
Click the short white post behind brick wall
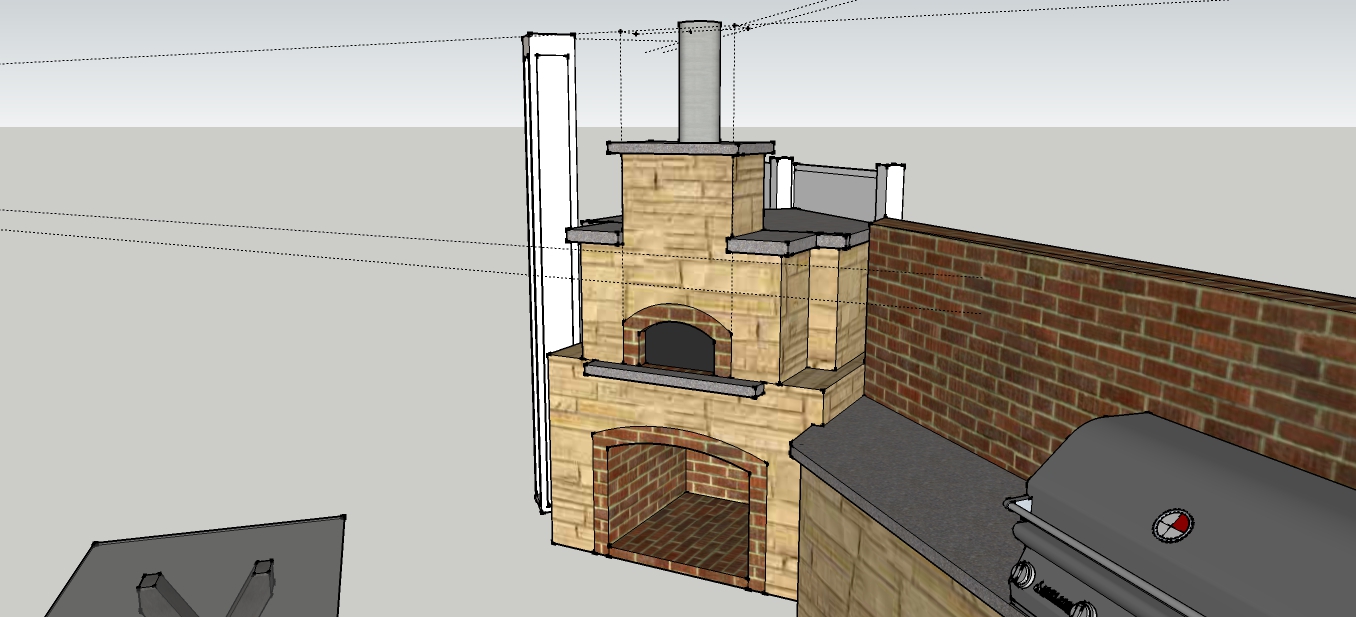tap(890, 190)
